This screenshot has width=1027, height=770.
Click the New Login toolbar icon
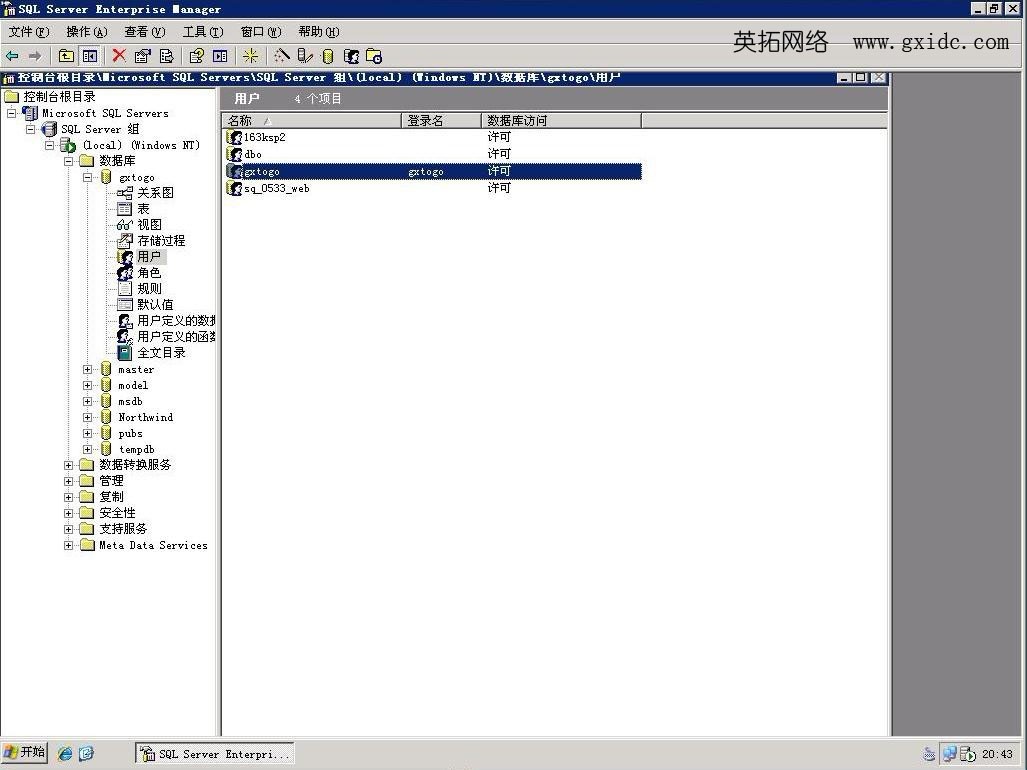click(x=351, y=56)
